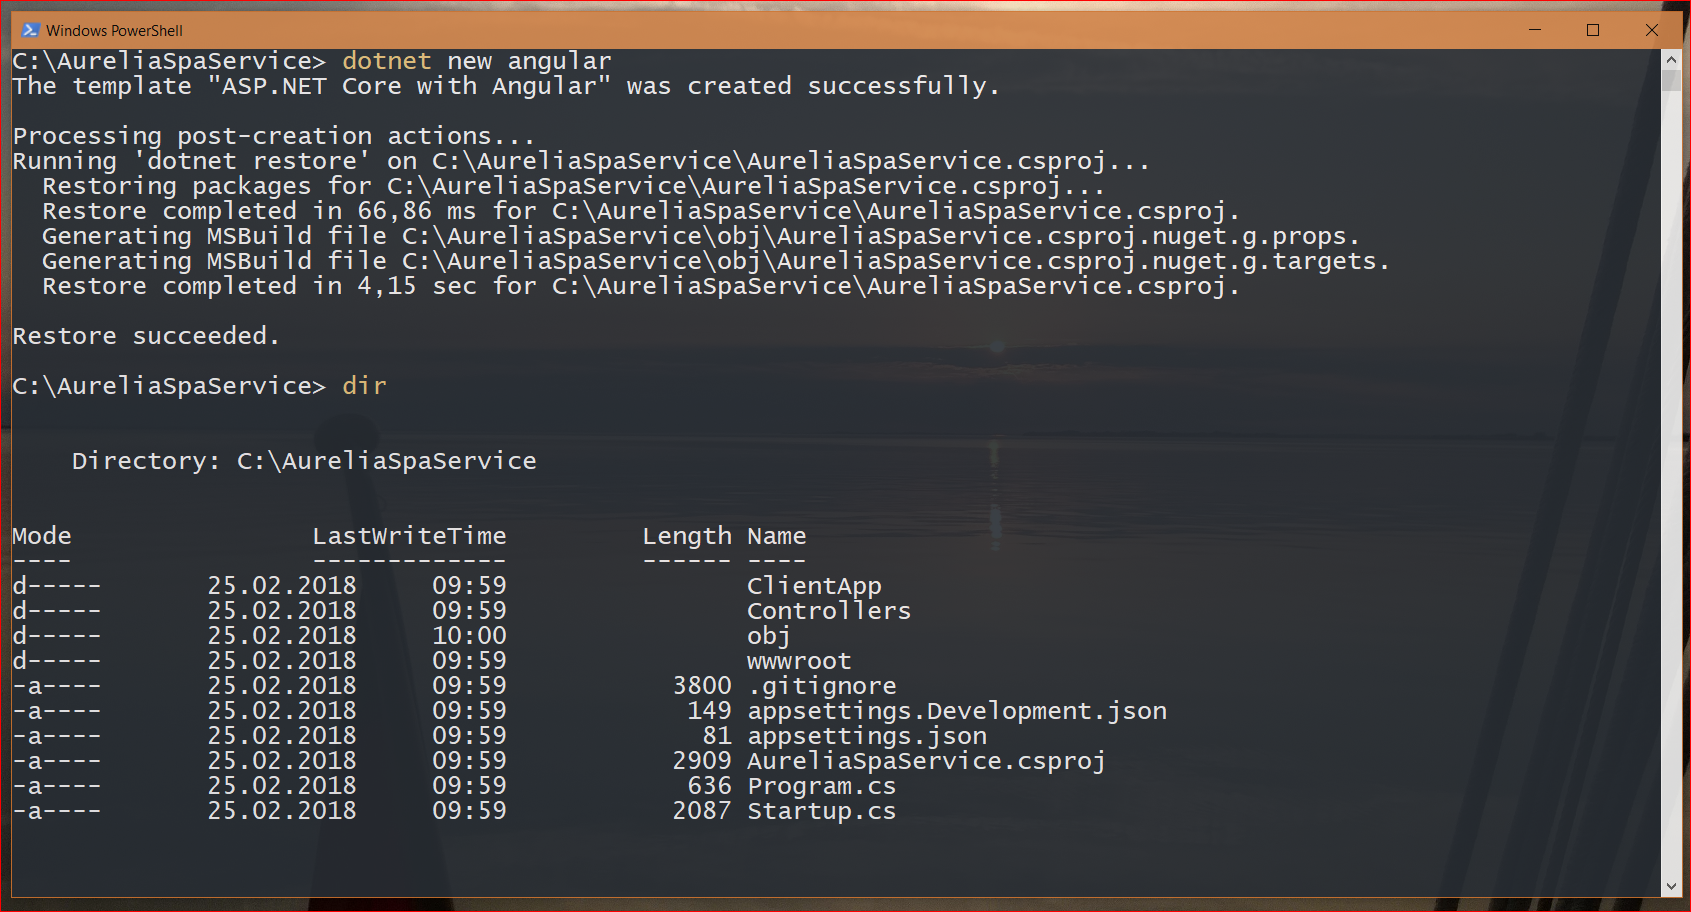This screenshot has height=912, width=1691.
Task: Click the Startup.cs file name
Action: tap(822, 811)
